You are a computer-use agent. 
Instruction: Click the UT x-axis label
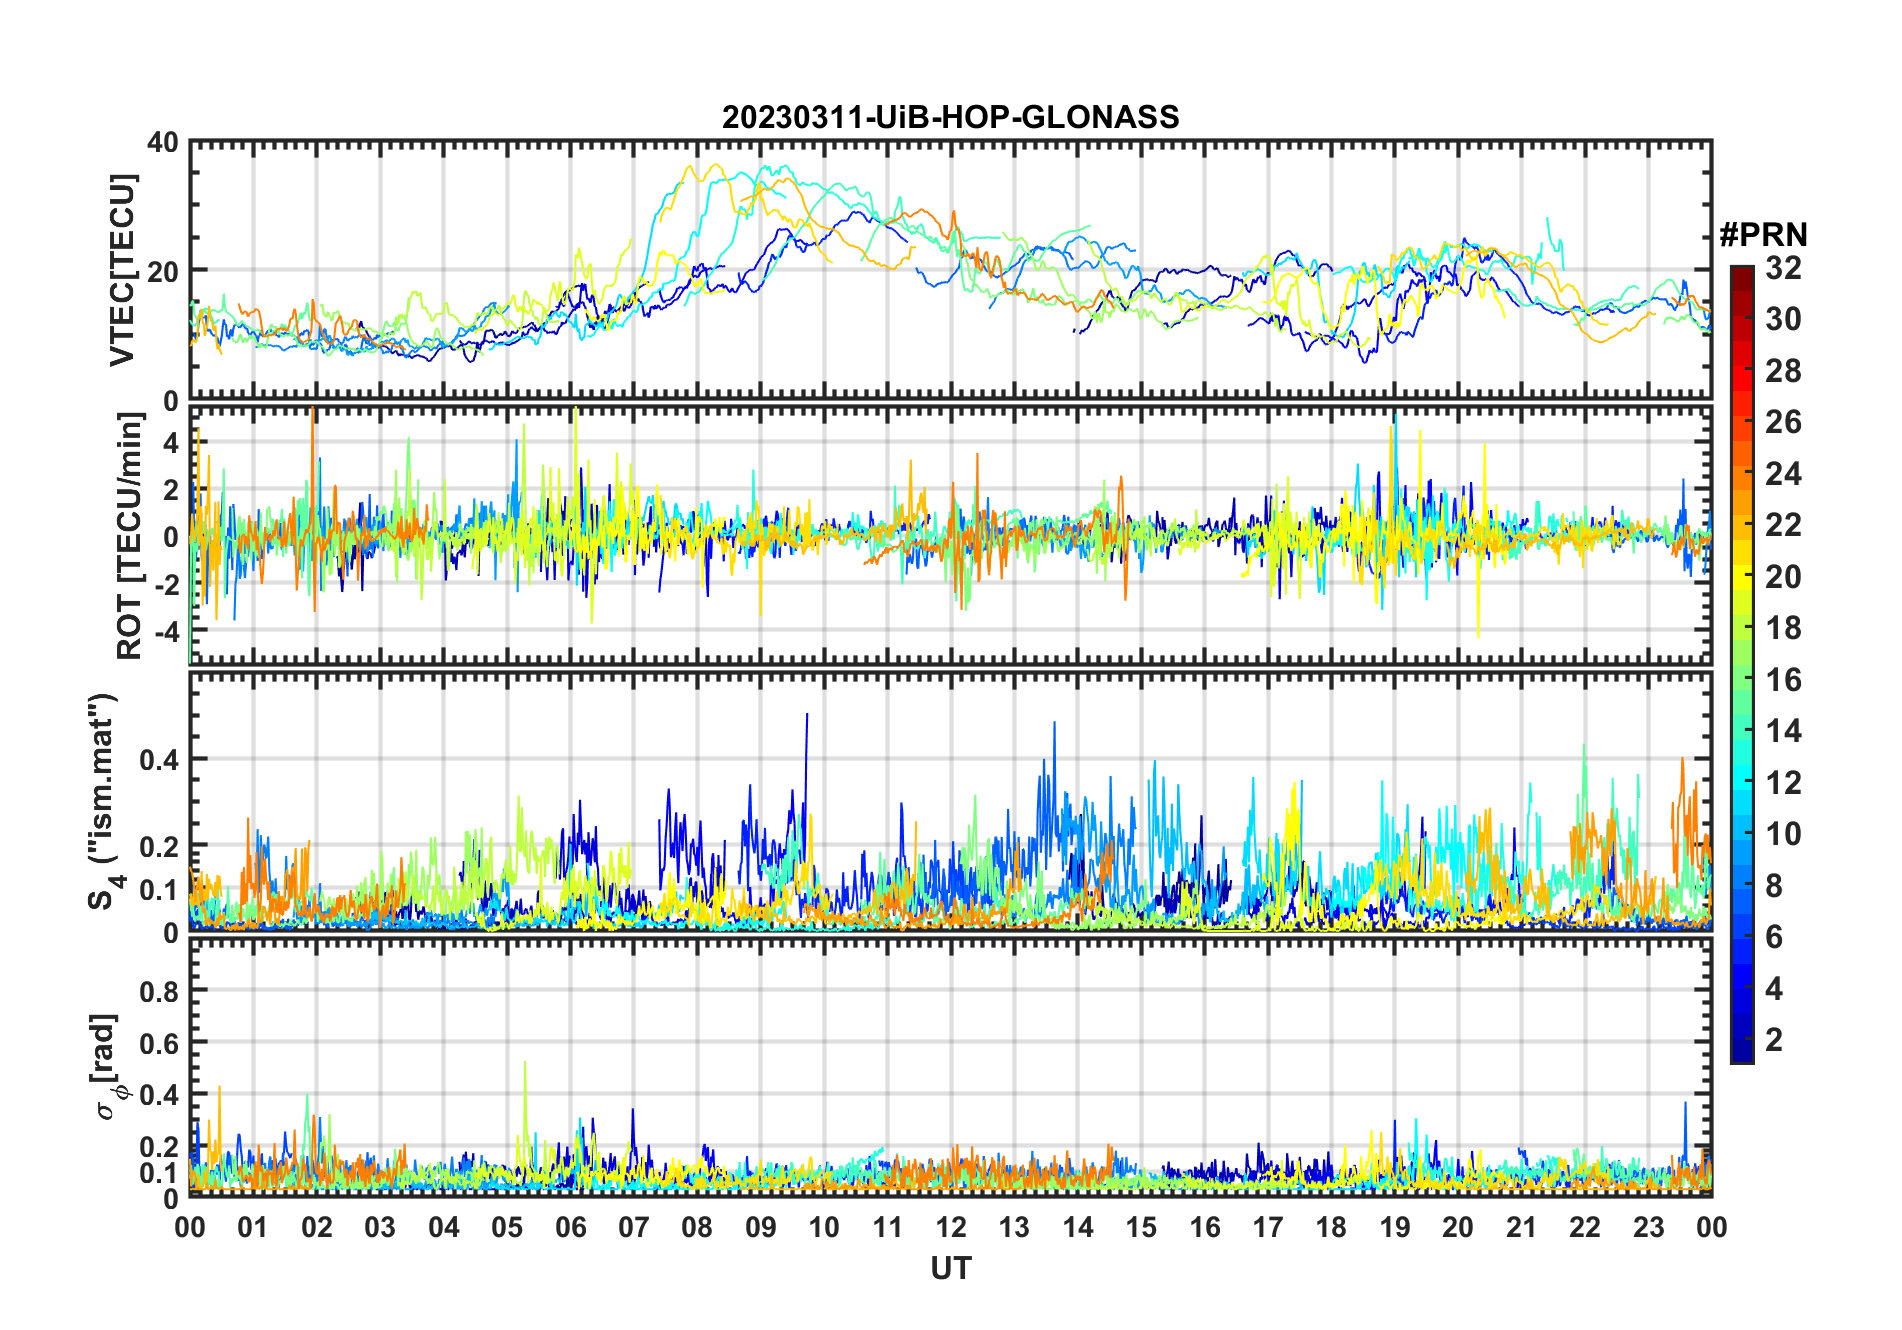950,1268
